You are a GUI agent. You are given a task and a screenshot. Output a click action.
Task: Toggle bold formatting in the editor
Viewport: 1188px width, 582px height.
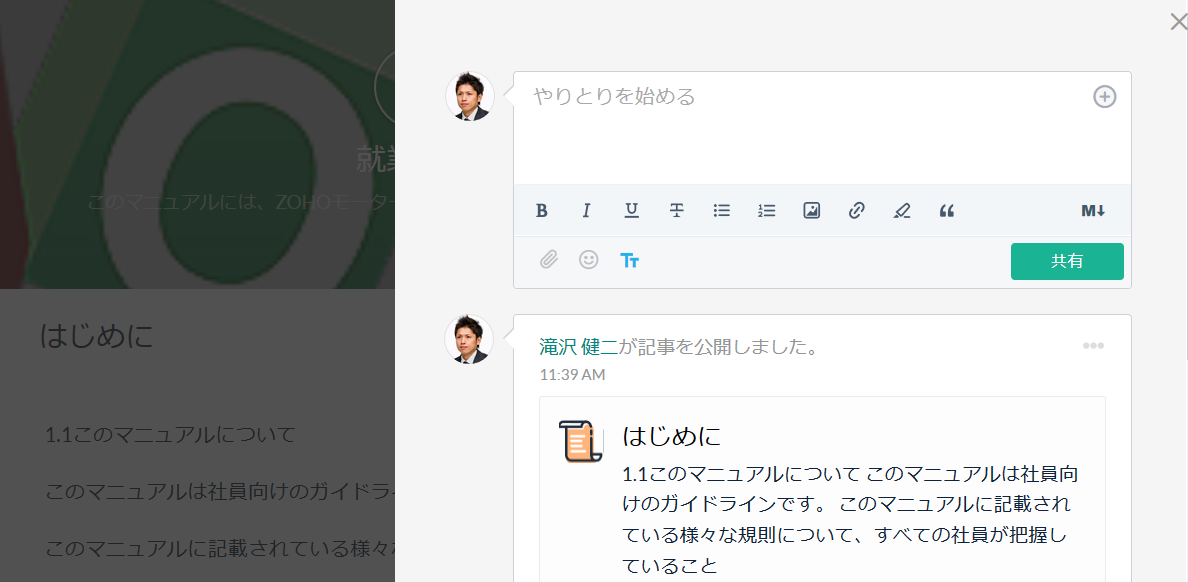(x=542, y=211)
